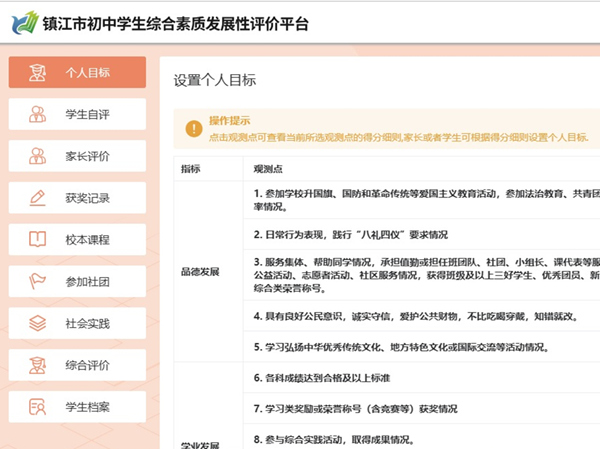Click the platform logo in header
This screenshot has height=449, width=600.
22,21
